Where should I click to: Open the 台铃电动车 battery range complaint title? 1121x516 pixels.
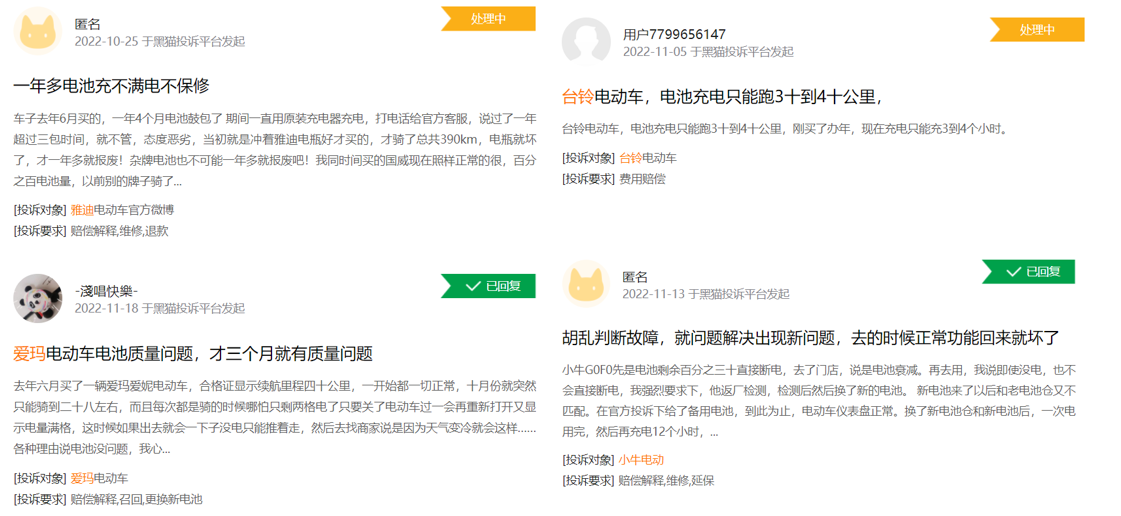click(721, 97)
